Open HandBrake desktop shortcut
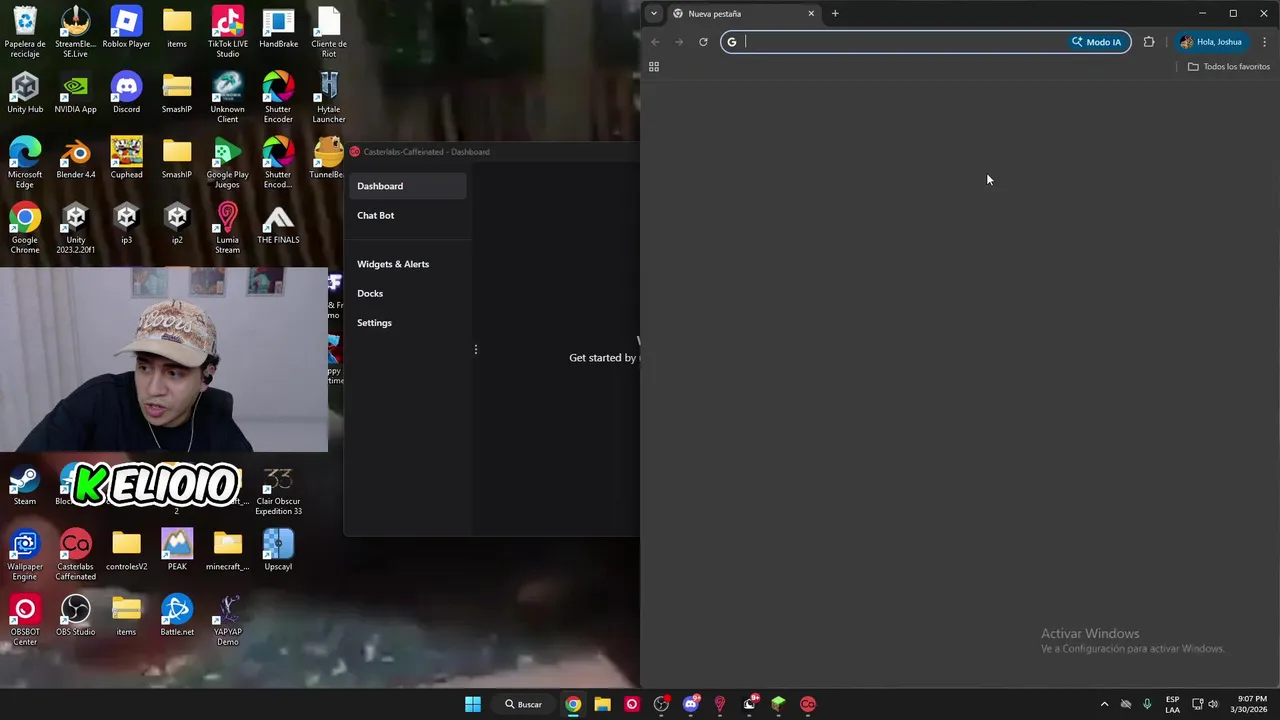 pyautogui.click(x=278, y=28)
